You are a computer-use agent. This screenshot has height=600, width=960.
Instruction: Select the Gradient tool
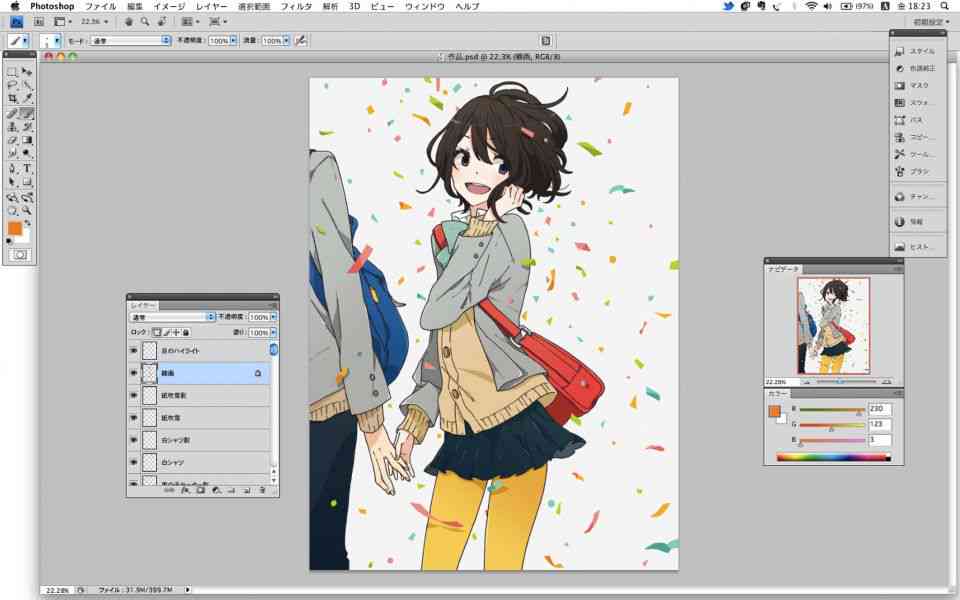[x=27, y=140]
